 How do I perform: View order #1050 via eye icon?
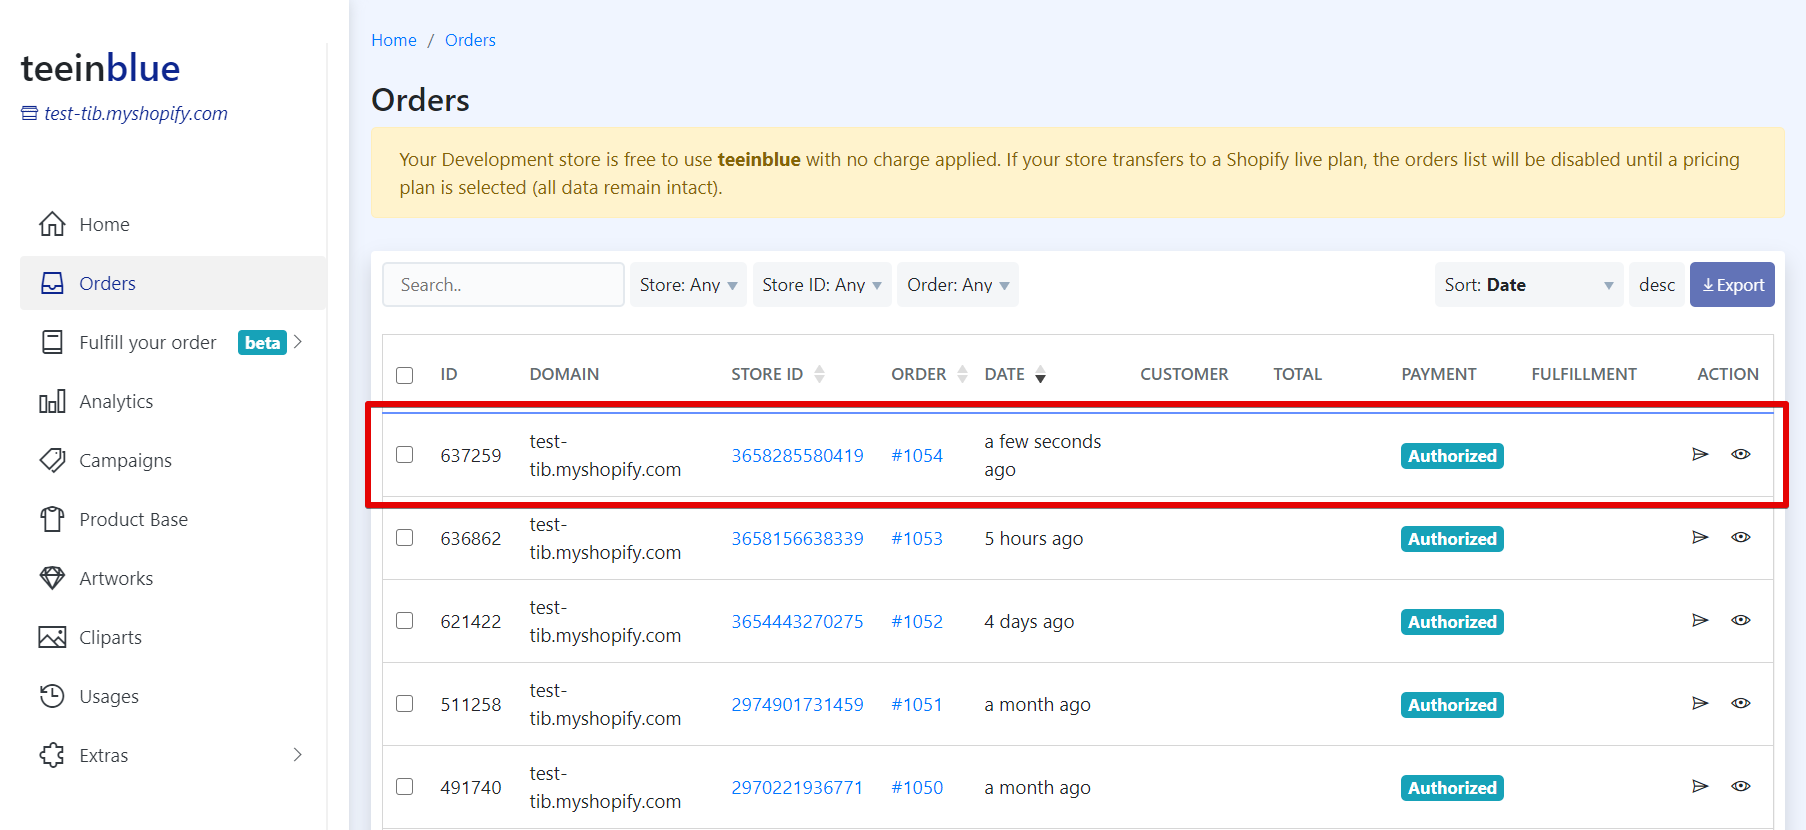pos(1741,786)
